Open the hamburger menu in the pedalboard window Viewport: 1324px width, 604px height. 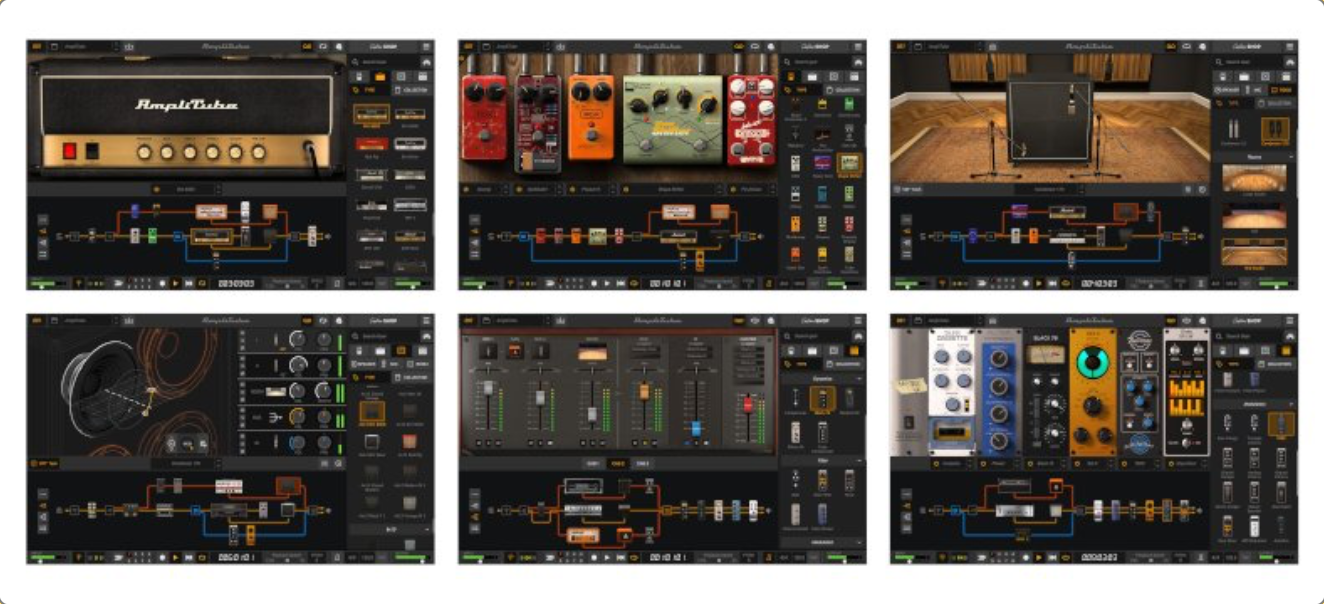859,46
